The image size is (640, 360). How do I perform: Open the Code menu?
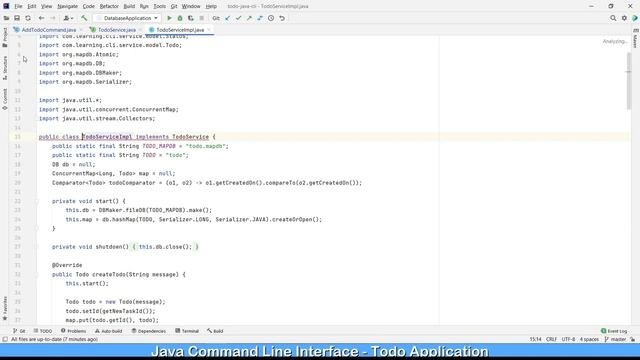click(88, 6)
